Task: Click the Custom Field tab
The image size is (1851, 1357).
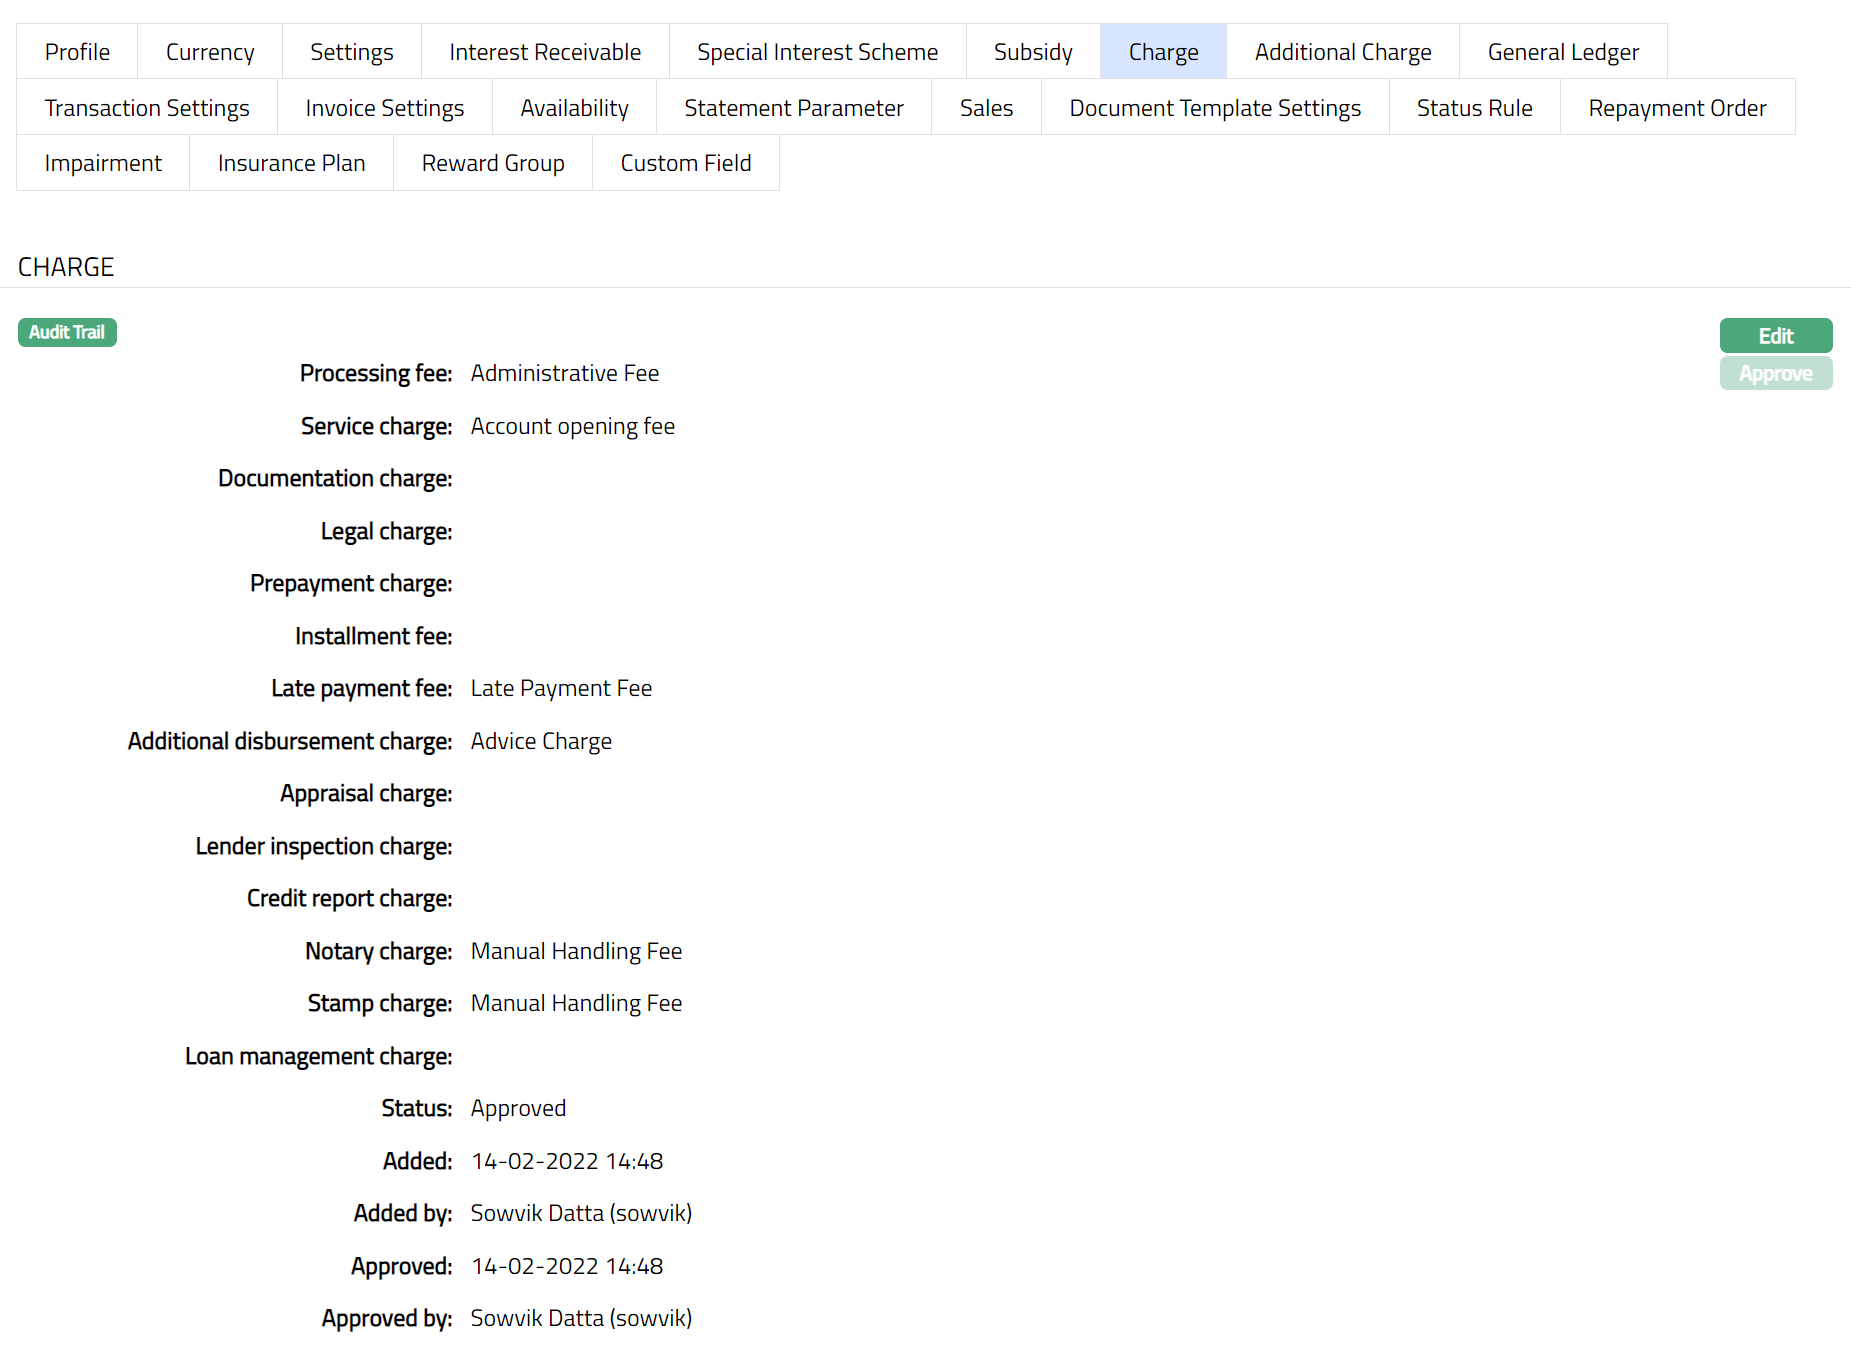Action: 685,163
